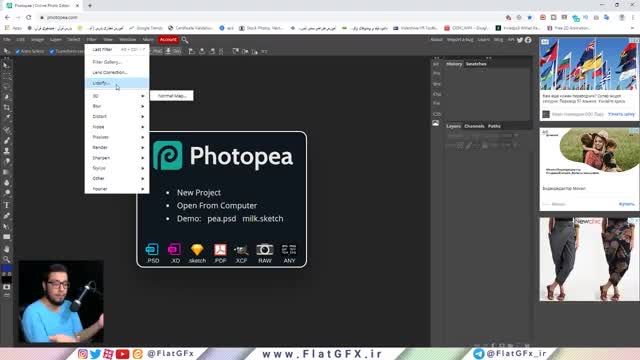Viewport: 640px width, 360px height.
Task: Click the image icon in the collapsed panel strip
Action: (436, 123)
